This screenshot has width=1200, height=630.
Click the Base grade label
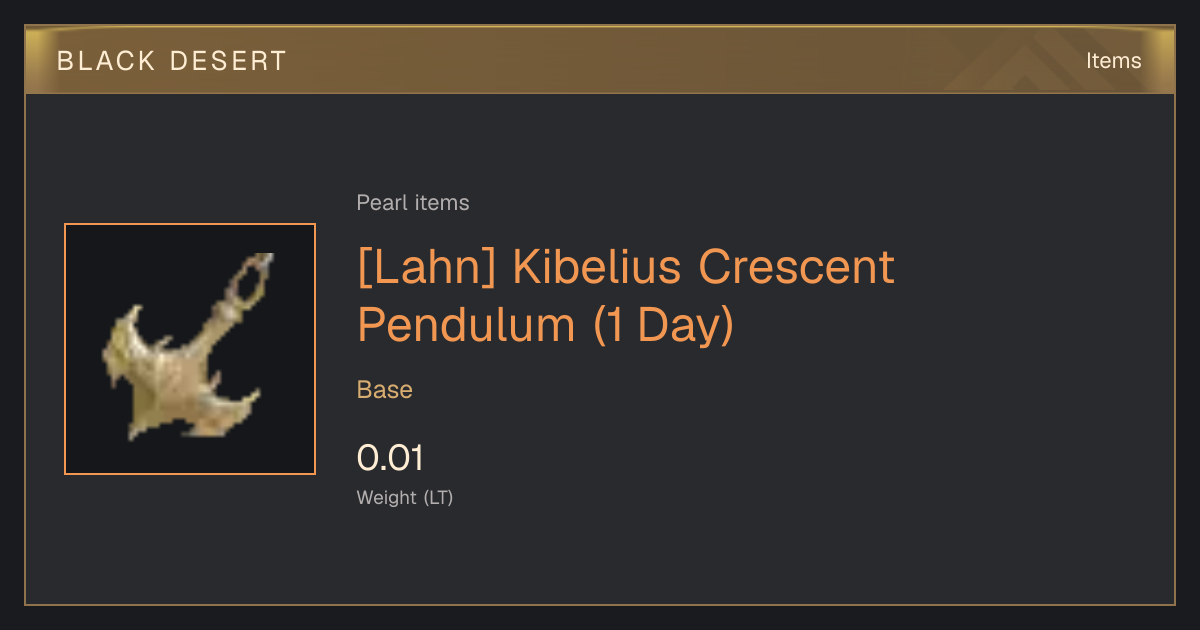point(385,390)
